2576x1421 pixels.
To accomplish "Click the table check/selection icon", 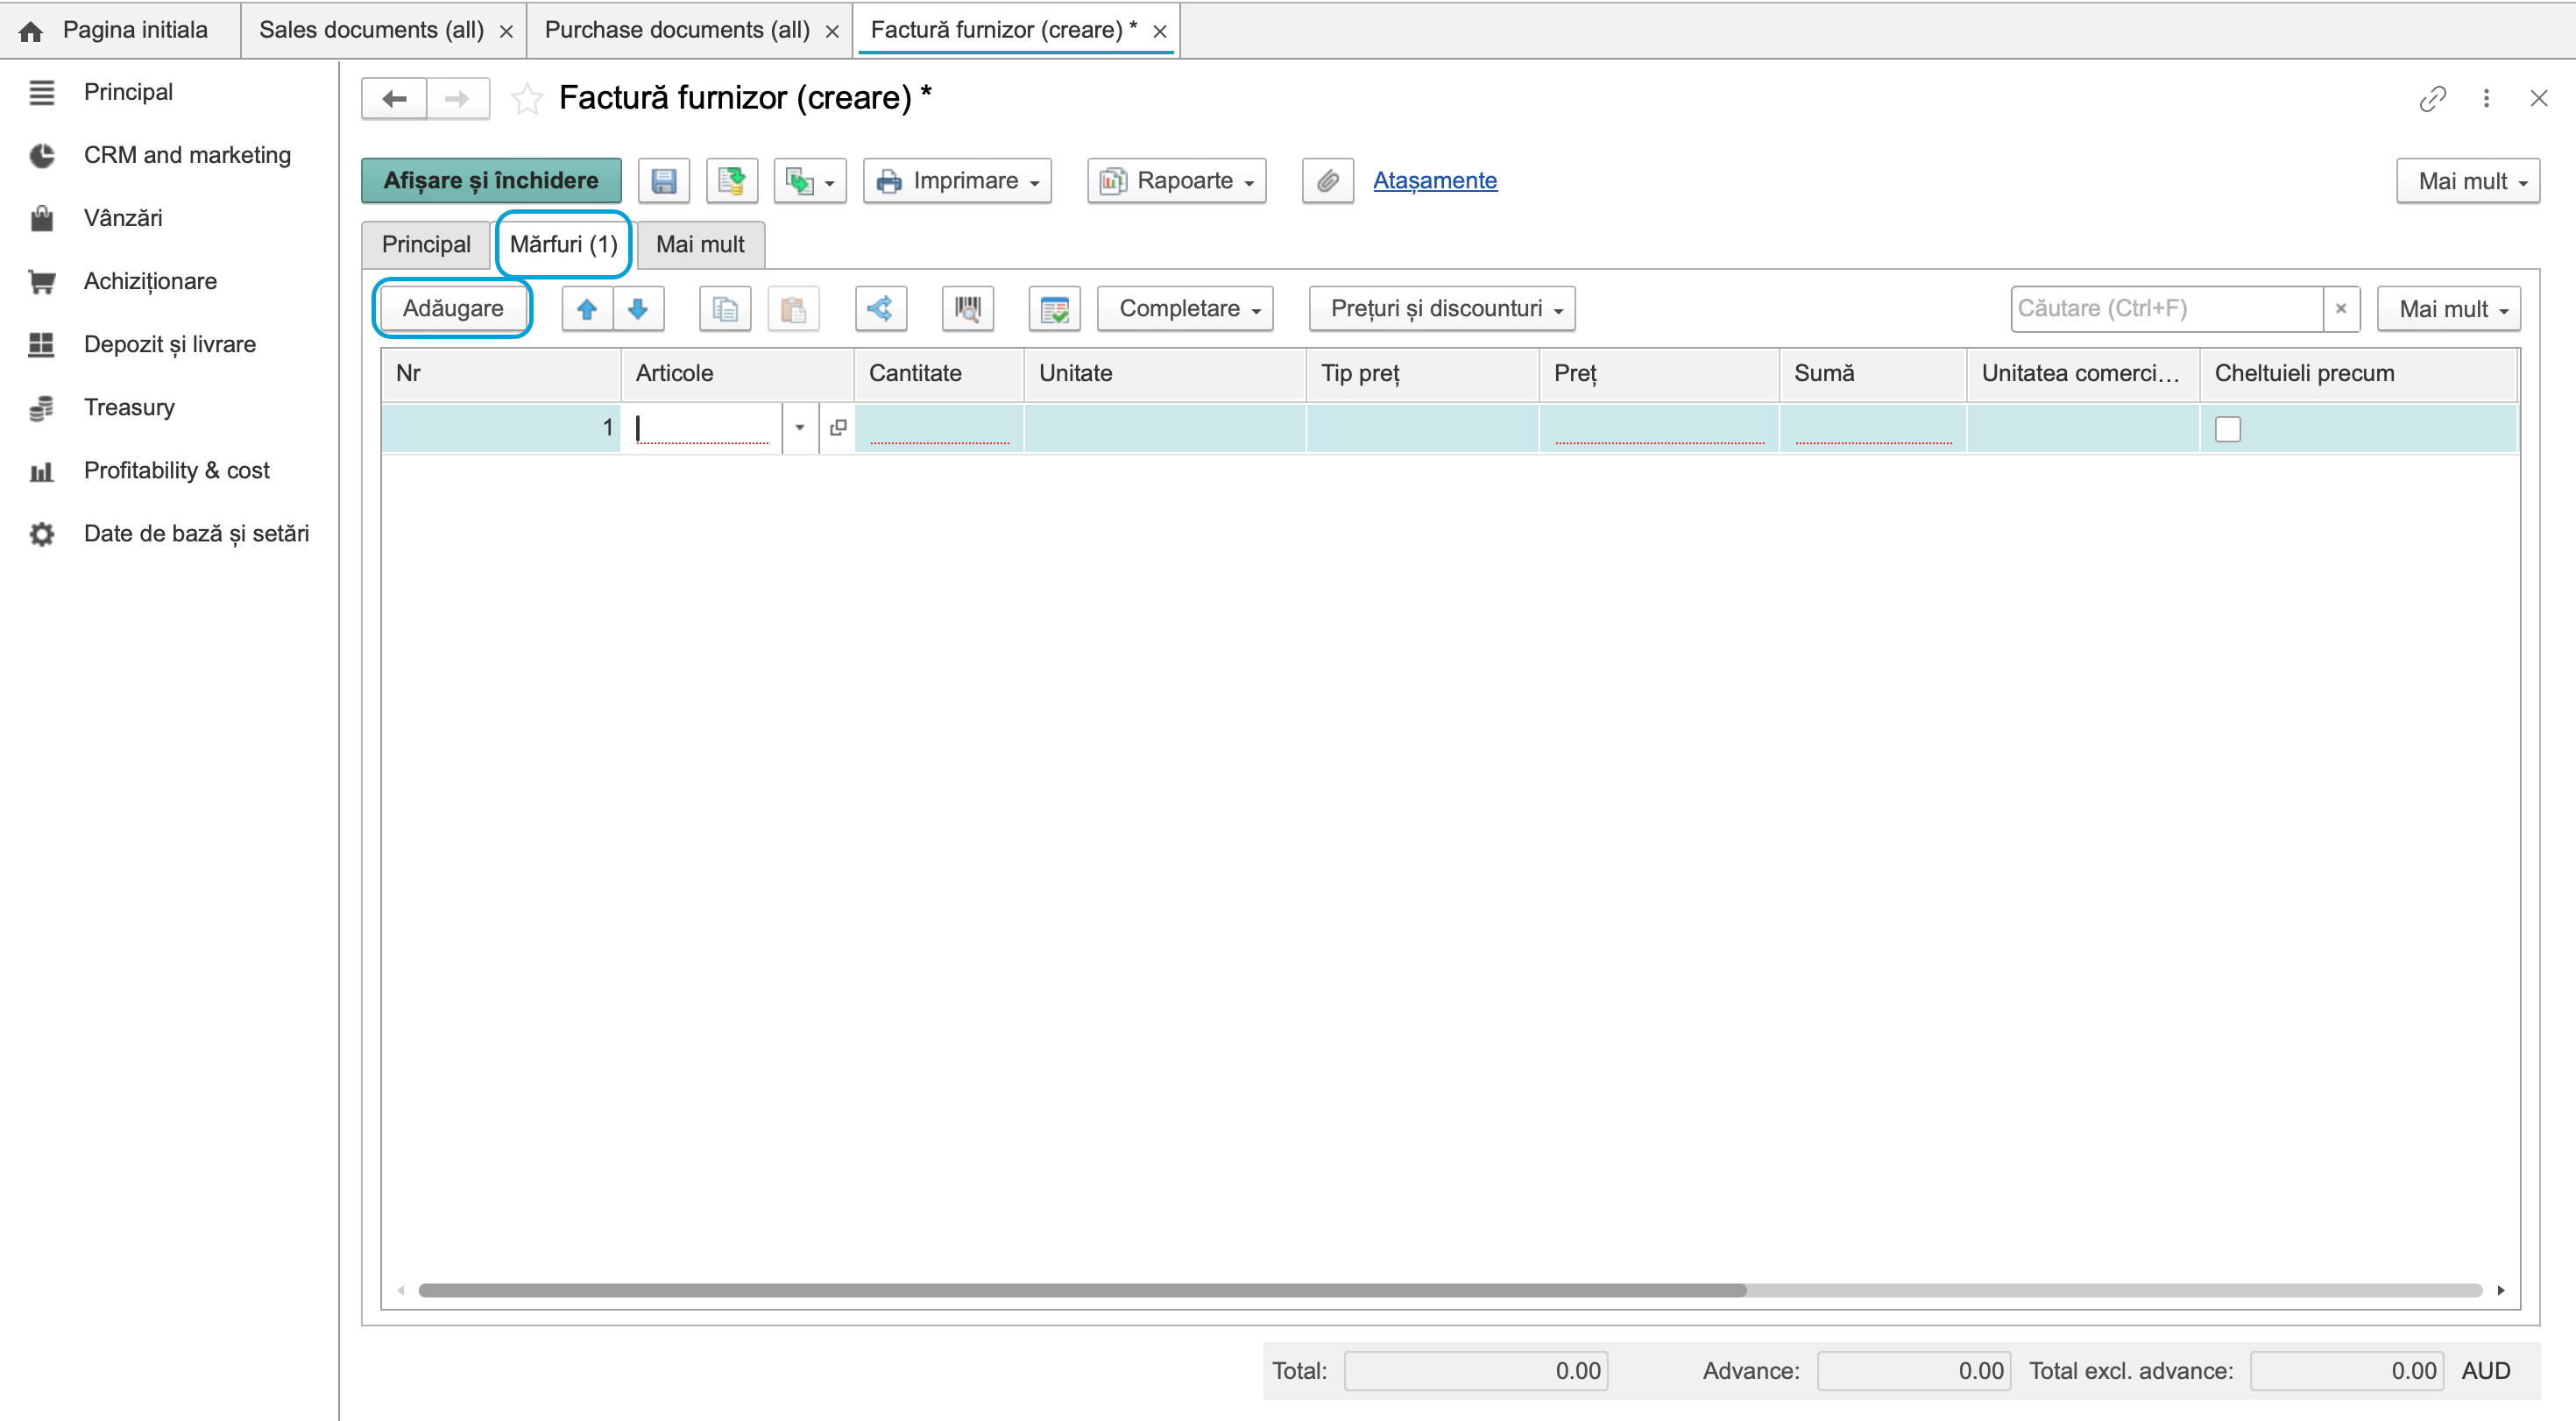I will click(1054, 309).
